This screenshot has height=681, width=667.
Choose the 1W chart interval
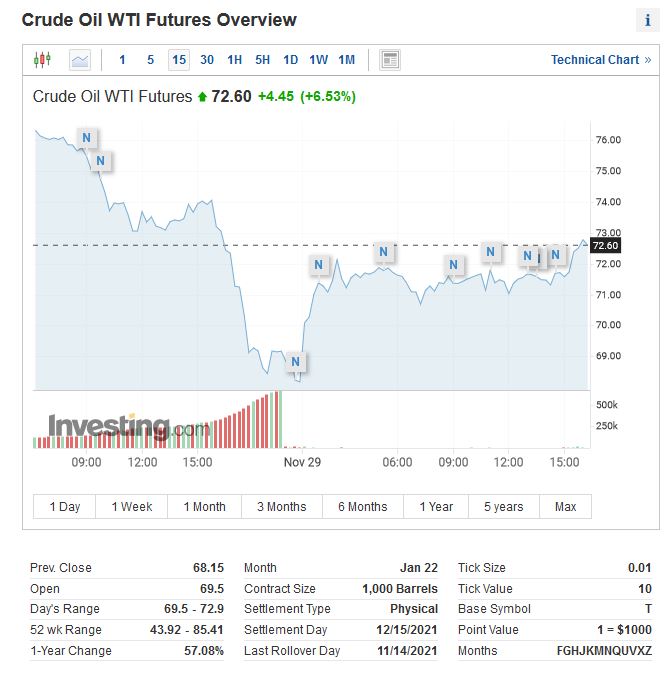tap(318, 60)
